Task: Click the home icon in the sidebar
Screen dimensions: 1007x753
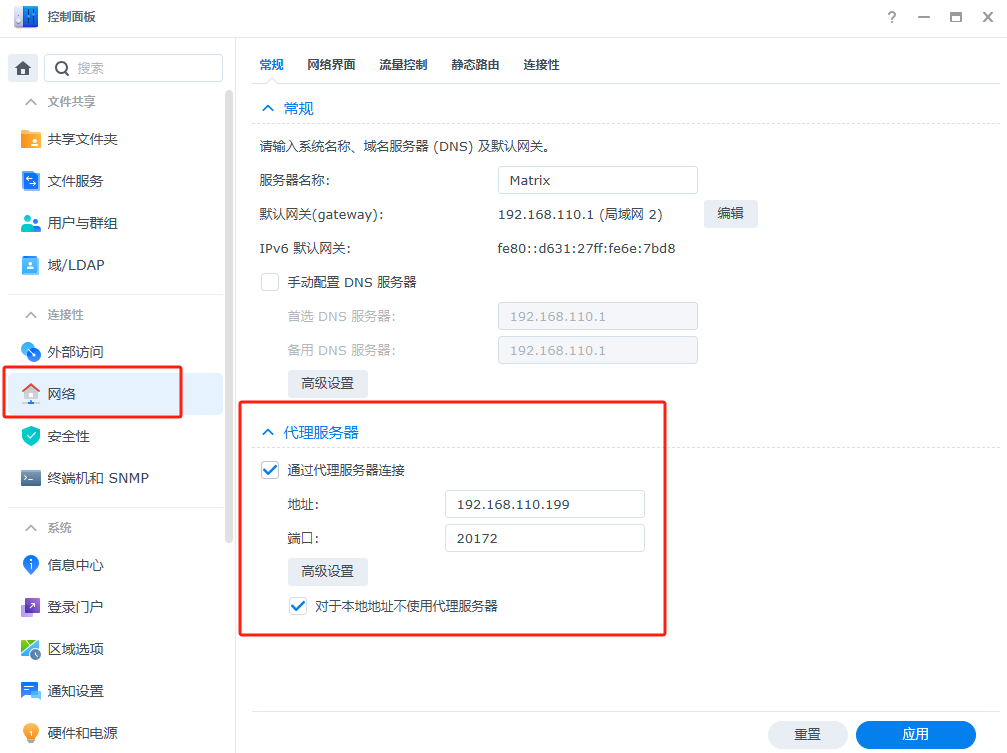Action: point(23,68)
